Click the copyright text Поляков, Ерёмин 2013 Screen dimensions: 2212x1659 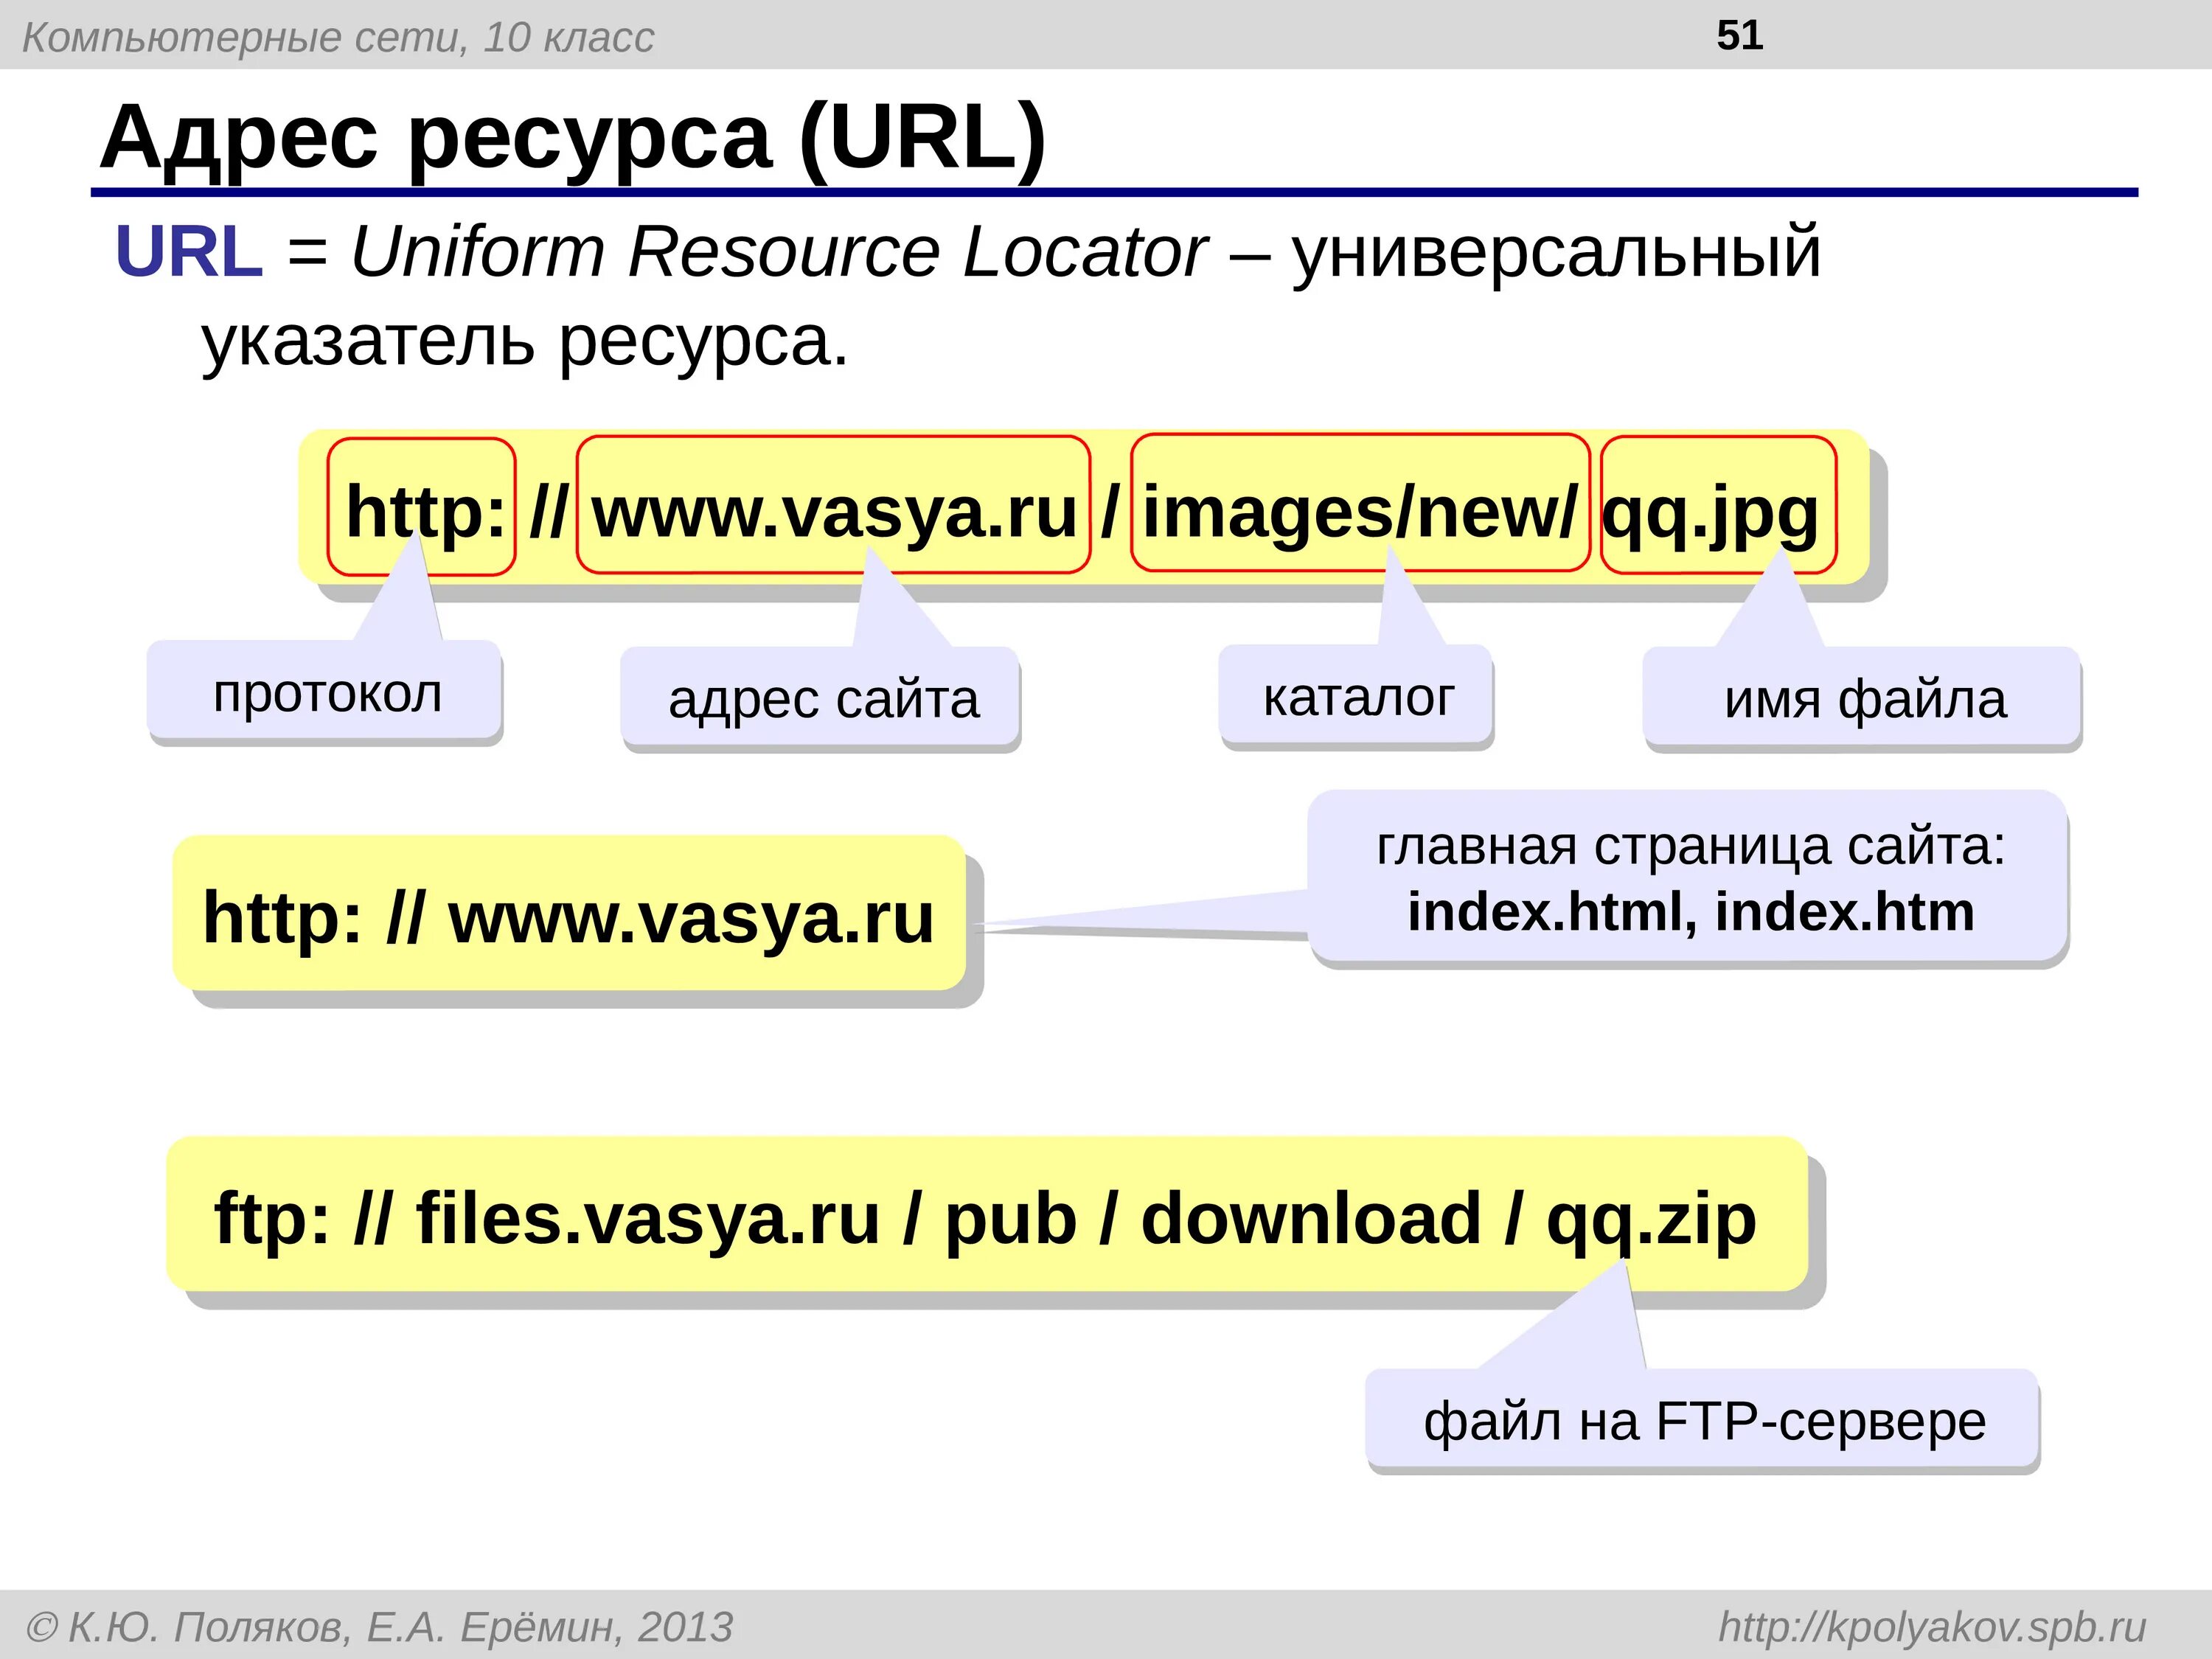coord(380,1626)
